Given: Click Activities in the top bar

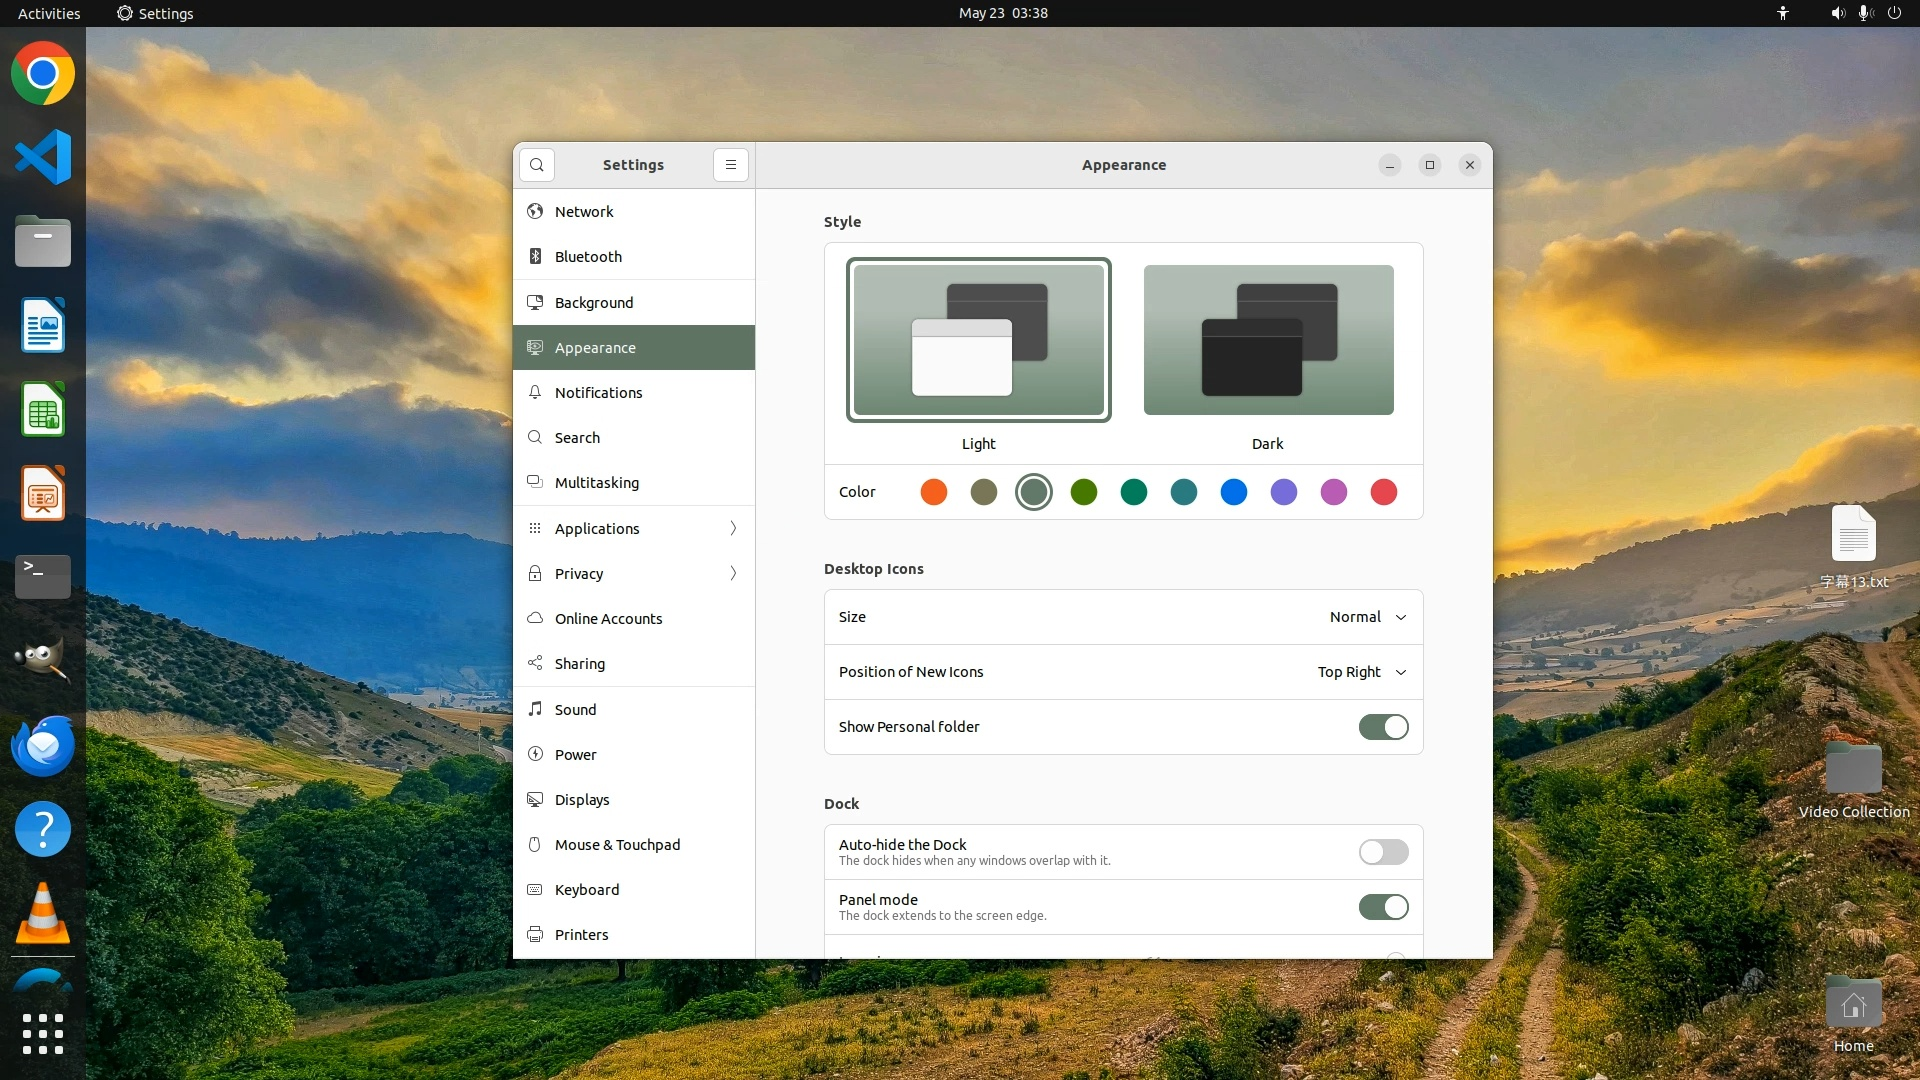Looking at the screenshot, I should pos(49,13).
